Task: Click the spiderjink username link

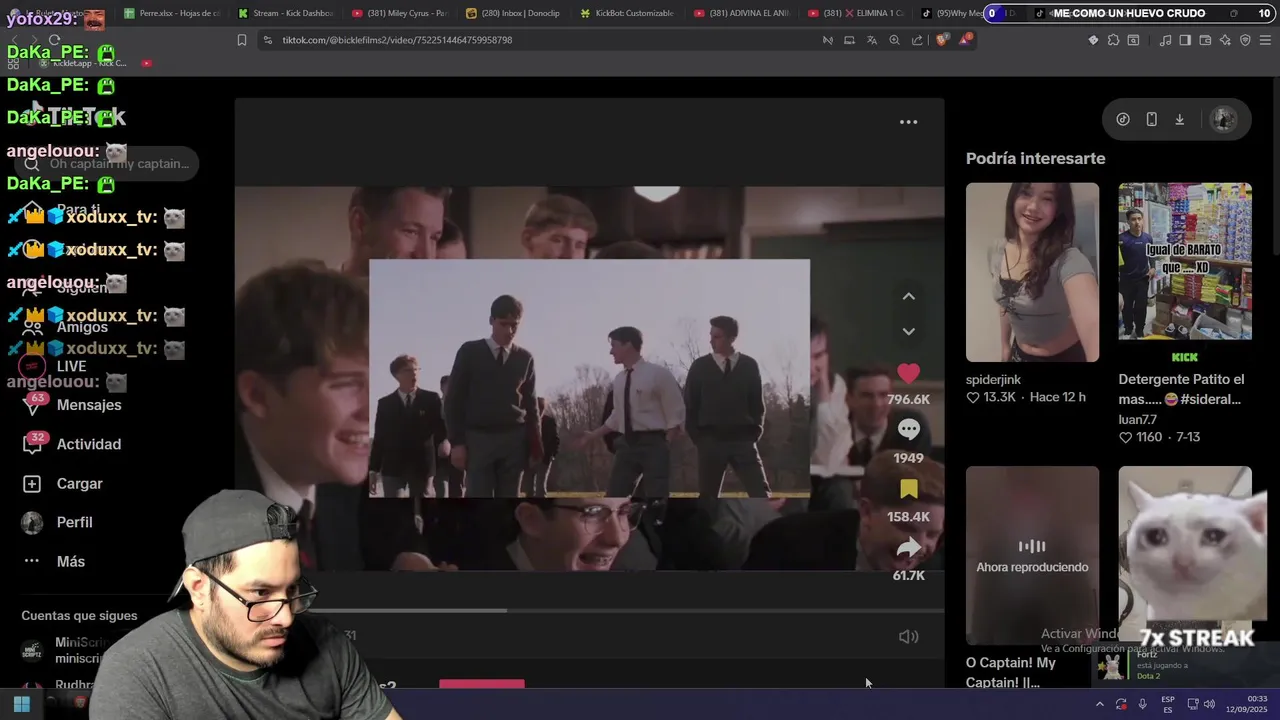Action: click(993, 379)
